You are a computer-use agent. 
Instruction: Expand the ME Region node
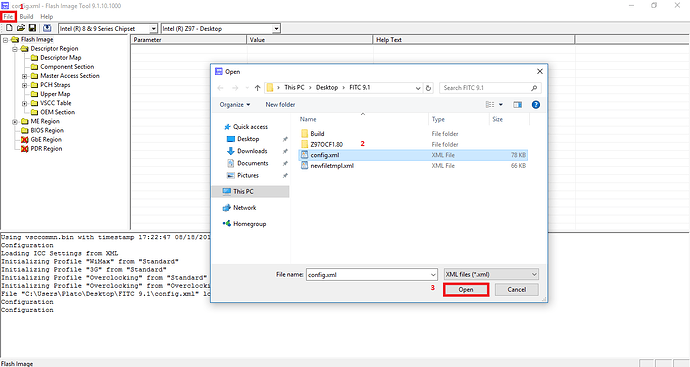[15, 121]
